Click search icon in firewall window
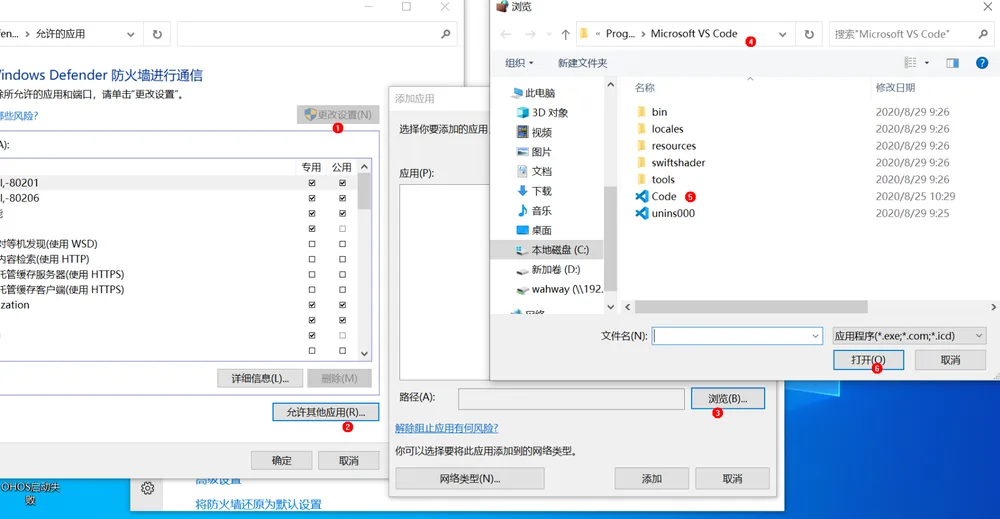The image size is (1000, 519). click(x=445, y=34)
